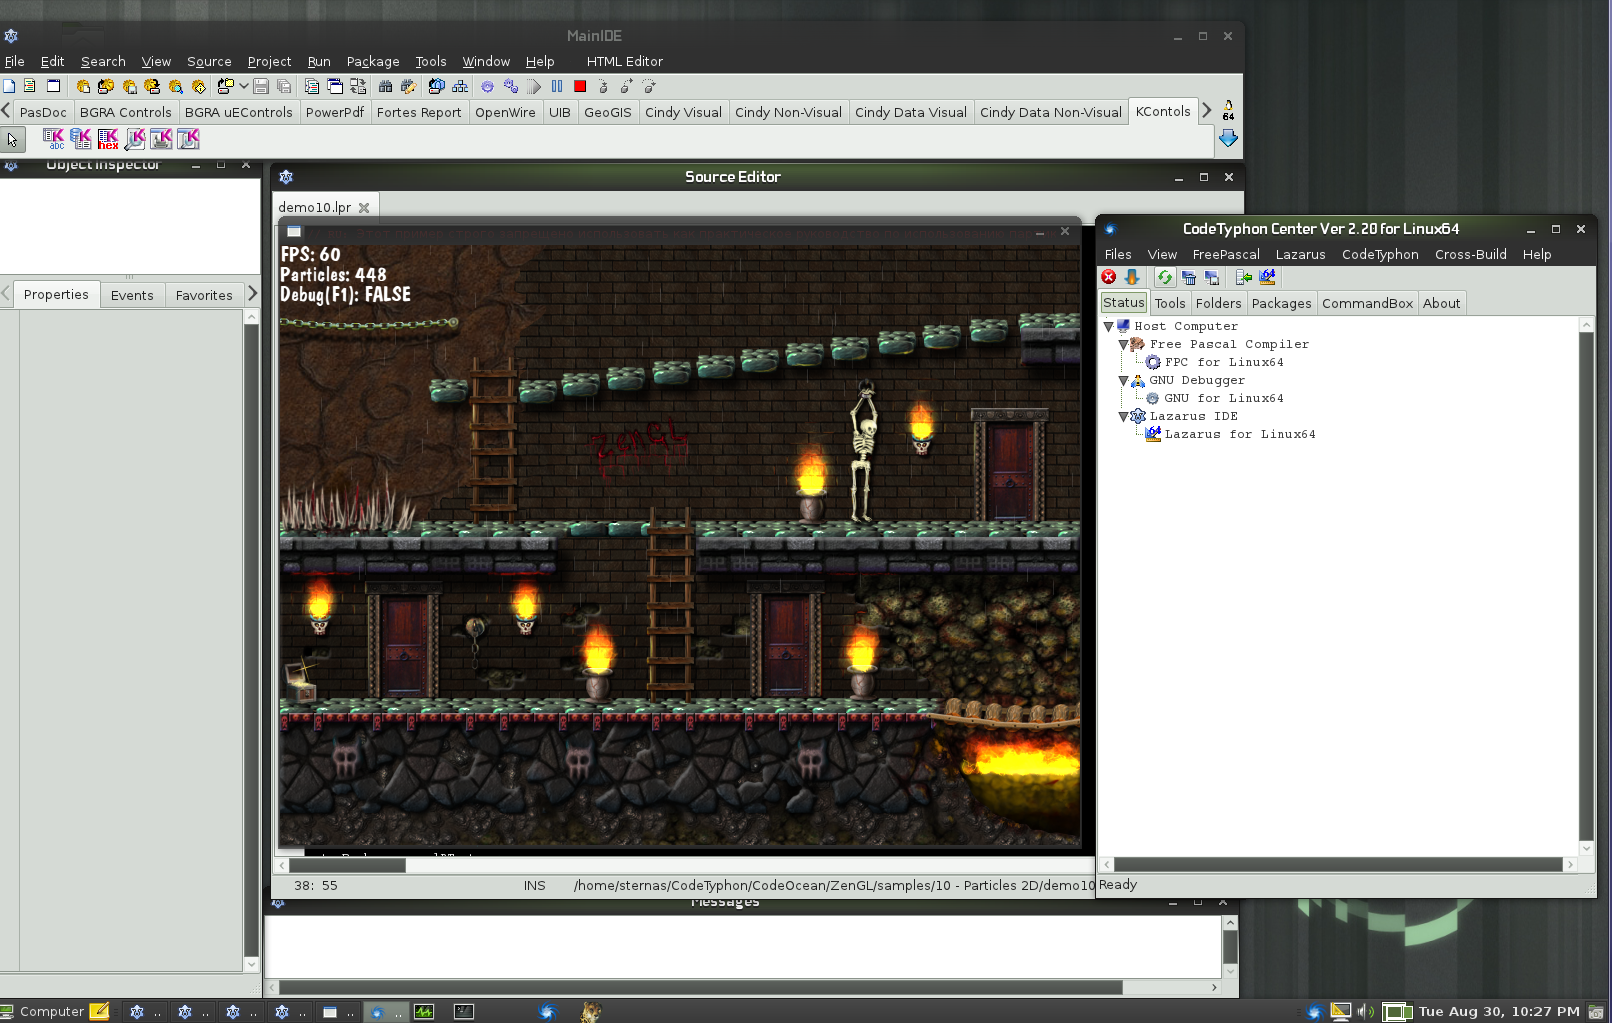Open the FreePascal menu in CodeTyphon Center
This screenshot has width=1612, height=1023.
pyautogui.click(x=1226, y=255)
